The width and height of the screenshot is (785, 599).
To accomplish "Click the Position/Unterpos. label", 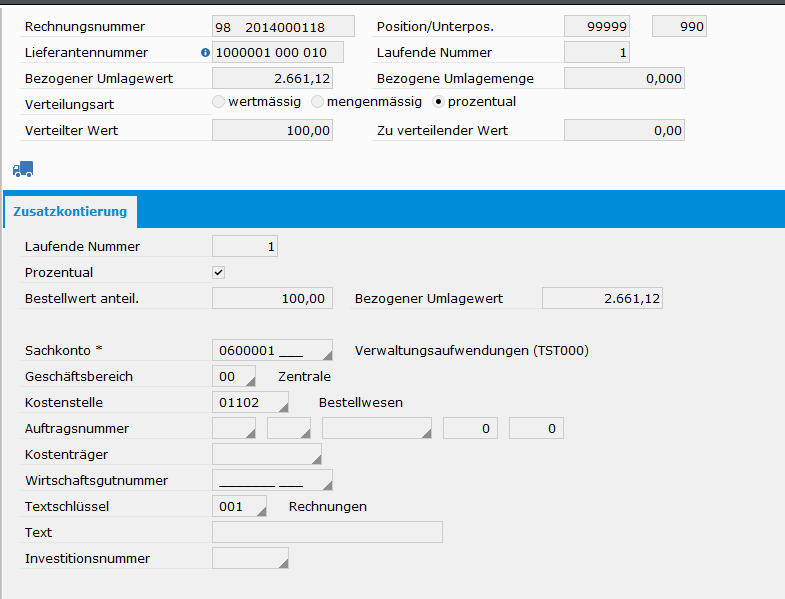I will coord(436,27).
